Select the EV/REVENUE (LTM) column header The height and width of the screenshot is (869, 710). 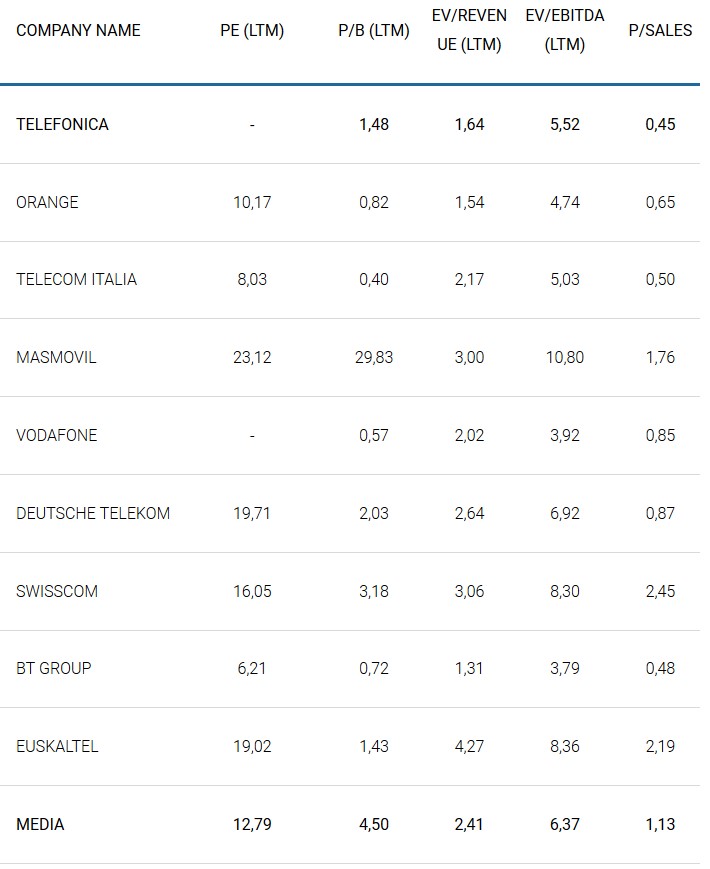[469, 31]
